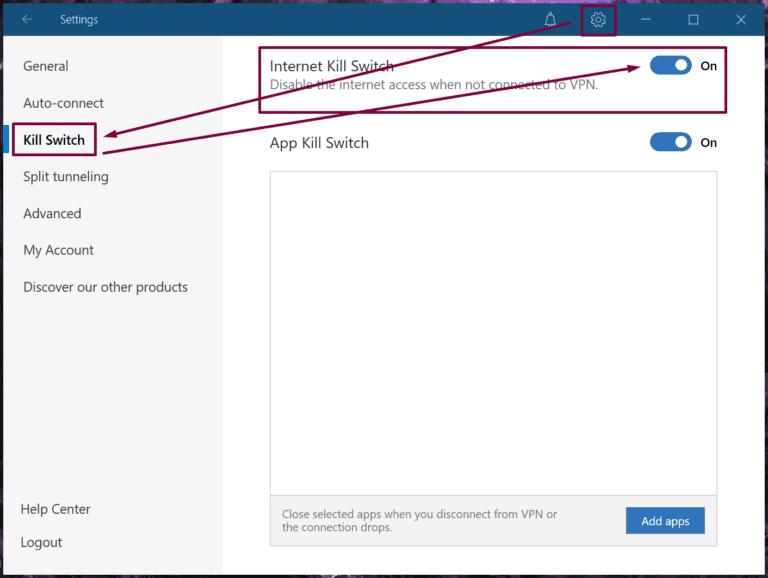Viewport: 768px width, 578px height.
Task: Turn off the App Kill Switch toggle
Action: pyautogui.click(x=670, y=143)
